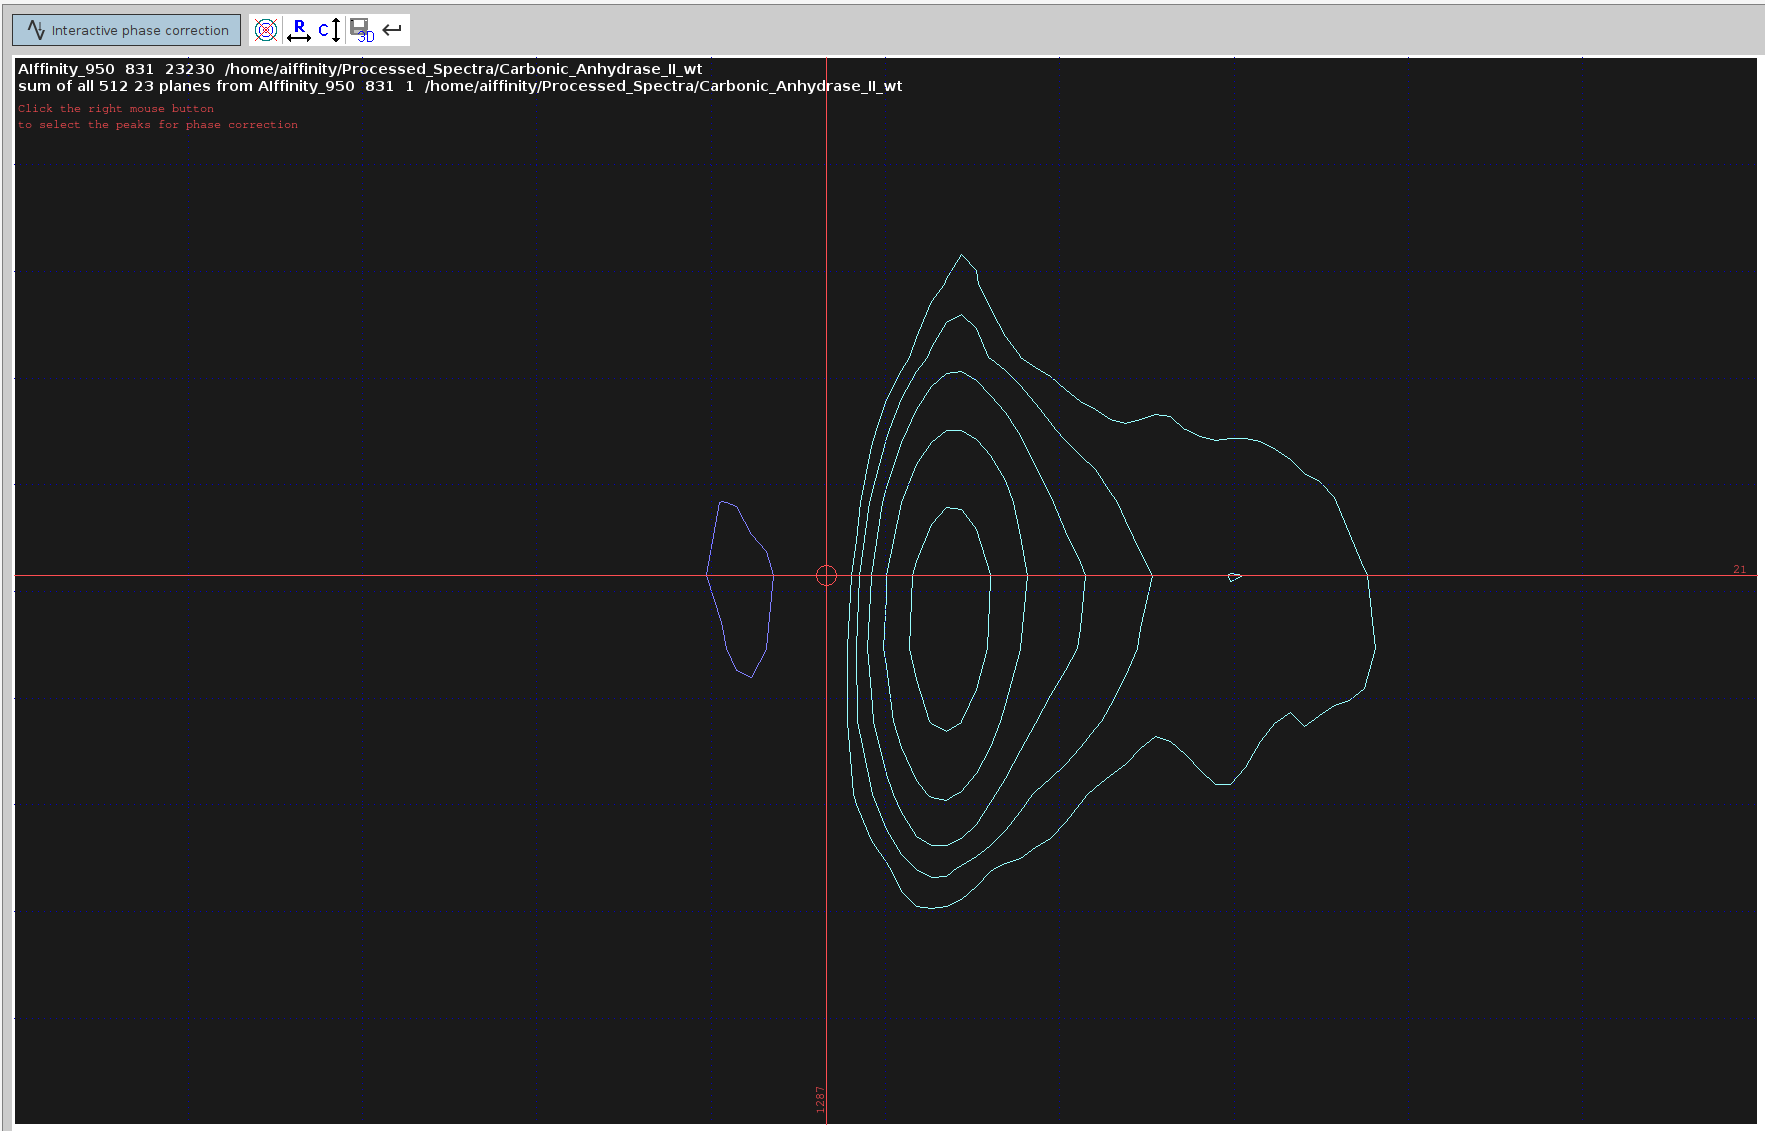
Task: Start row phase correction (R icon)
Action: coord(298,30)
